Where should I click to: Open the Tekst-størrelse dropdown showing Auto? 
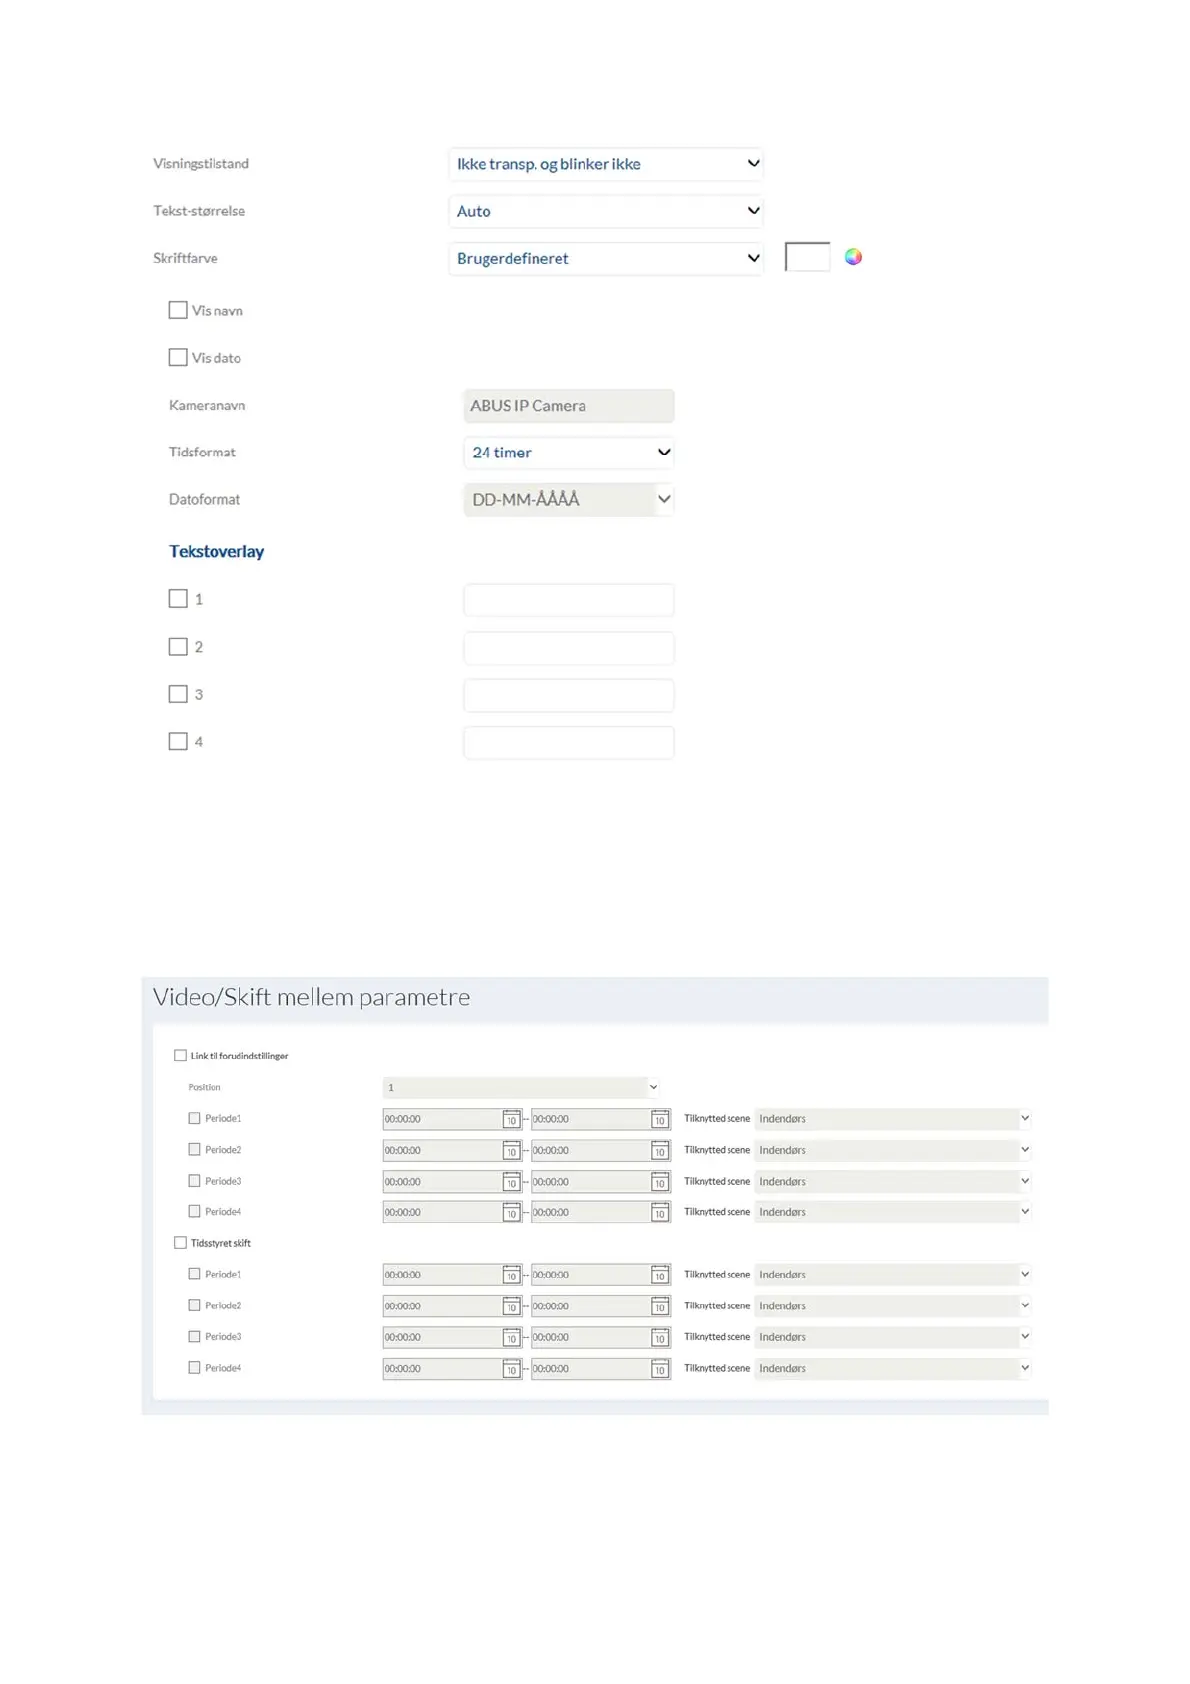[606, 211]
